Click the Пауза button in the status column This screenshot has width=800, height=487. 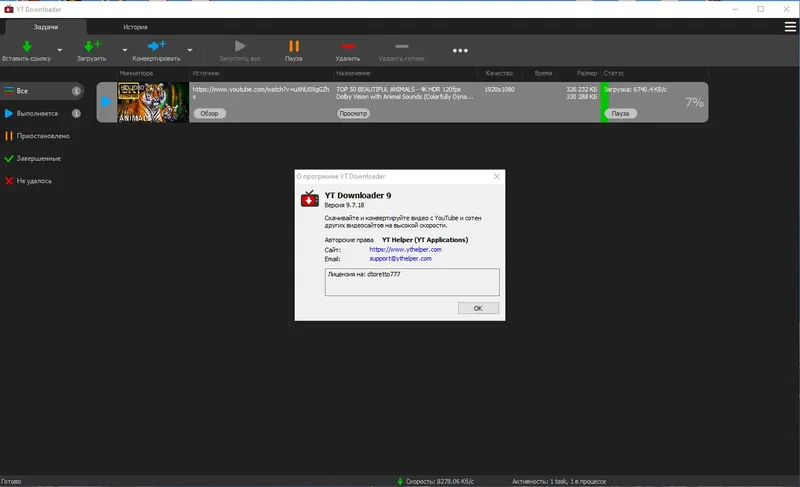[x=620, y=114]
